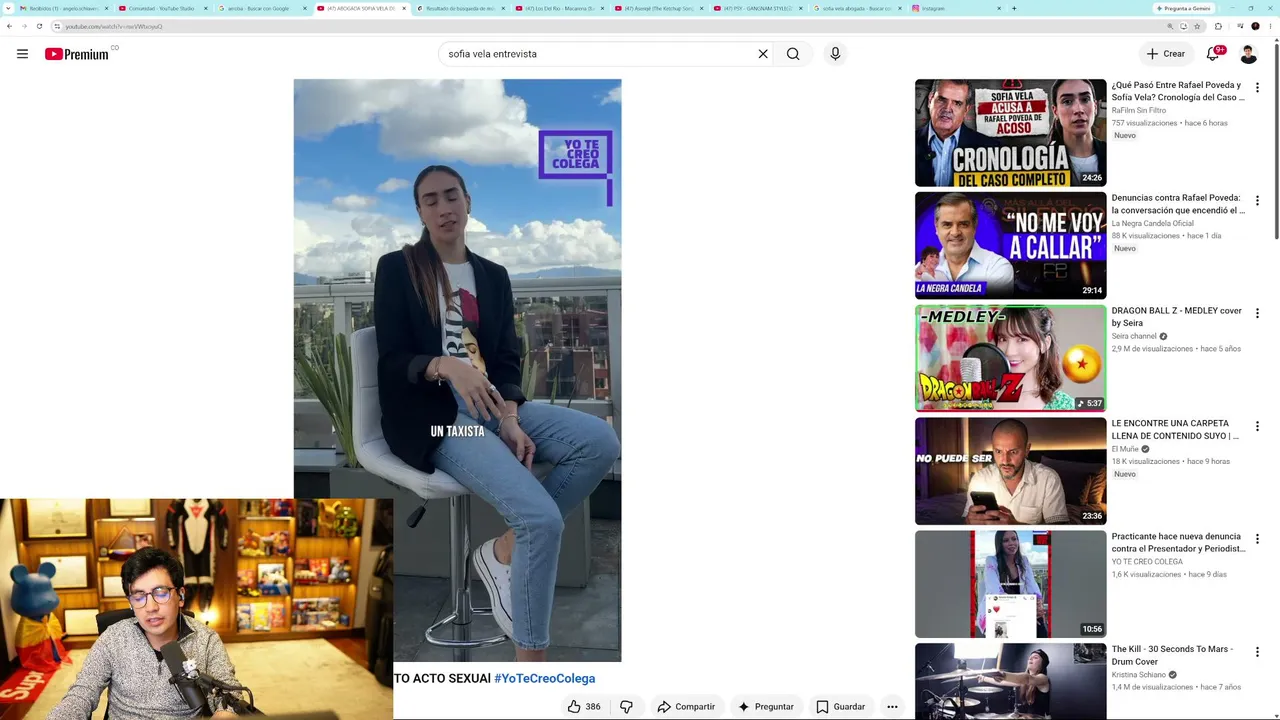1280x720 pixels.
Task: Open DRAGON BALL Z - MEDLEY cover title
Action: (1176, 317)
